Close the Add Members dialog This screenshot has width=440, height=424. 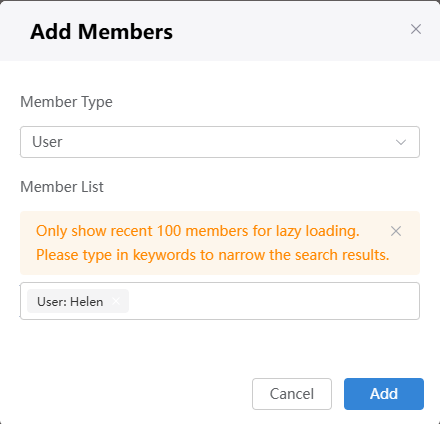click(x=416, y=29)
